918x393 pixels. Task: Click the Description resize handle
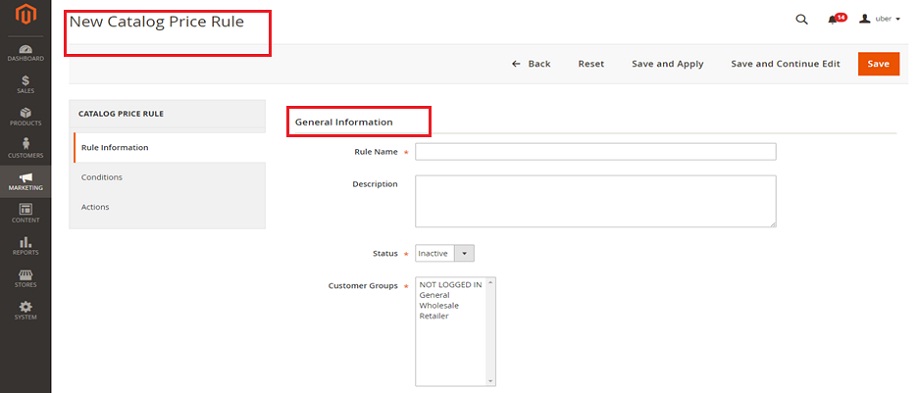click(x=773, y=224)
